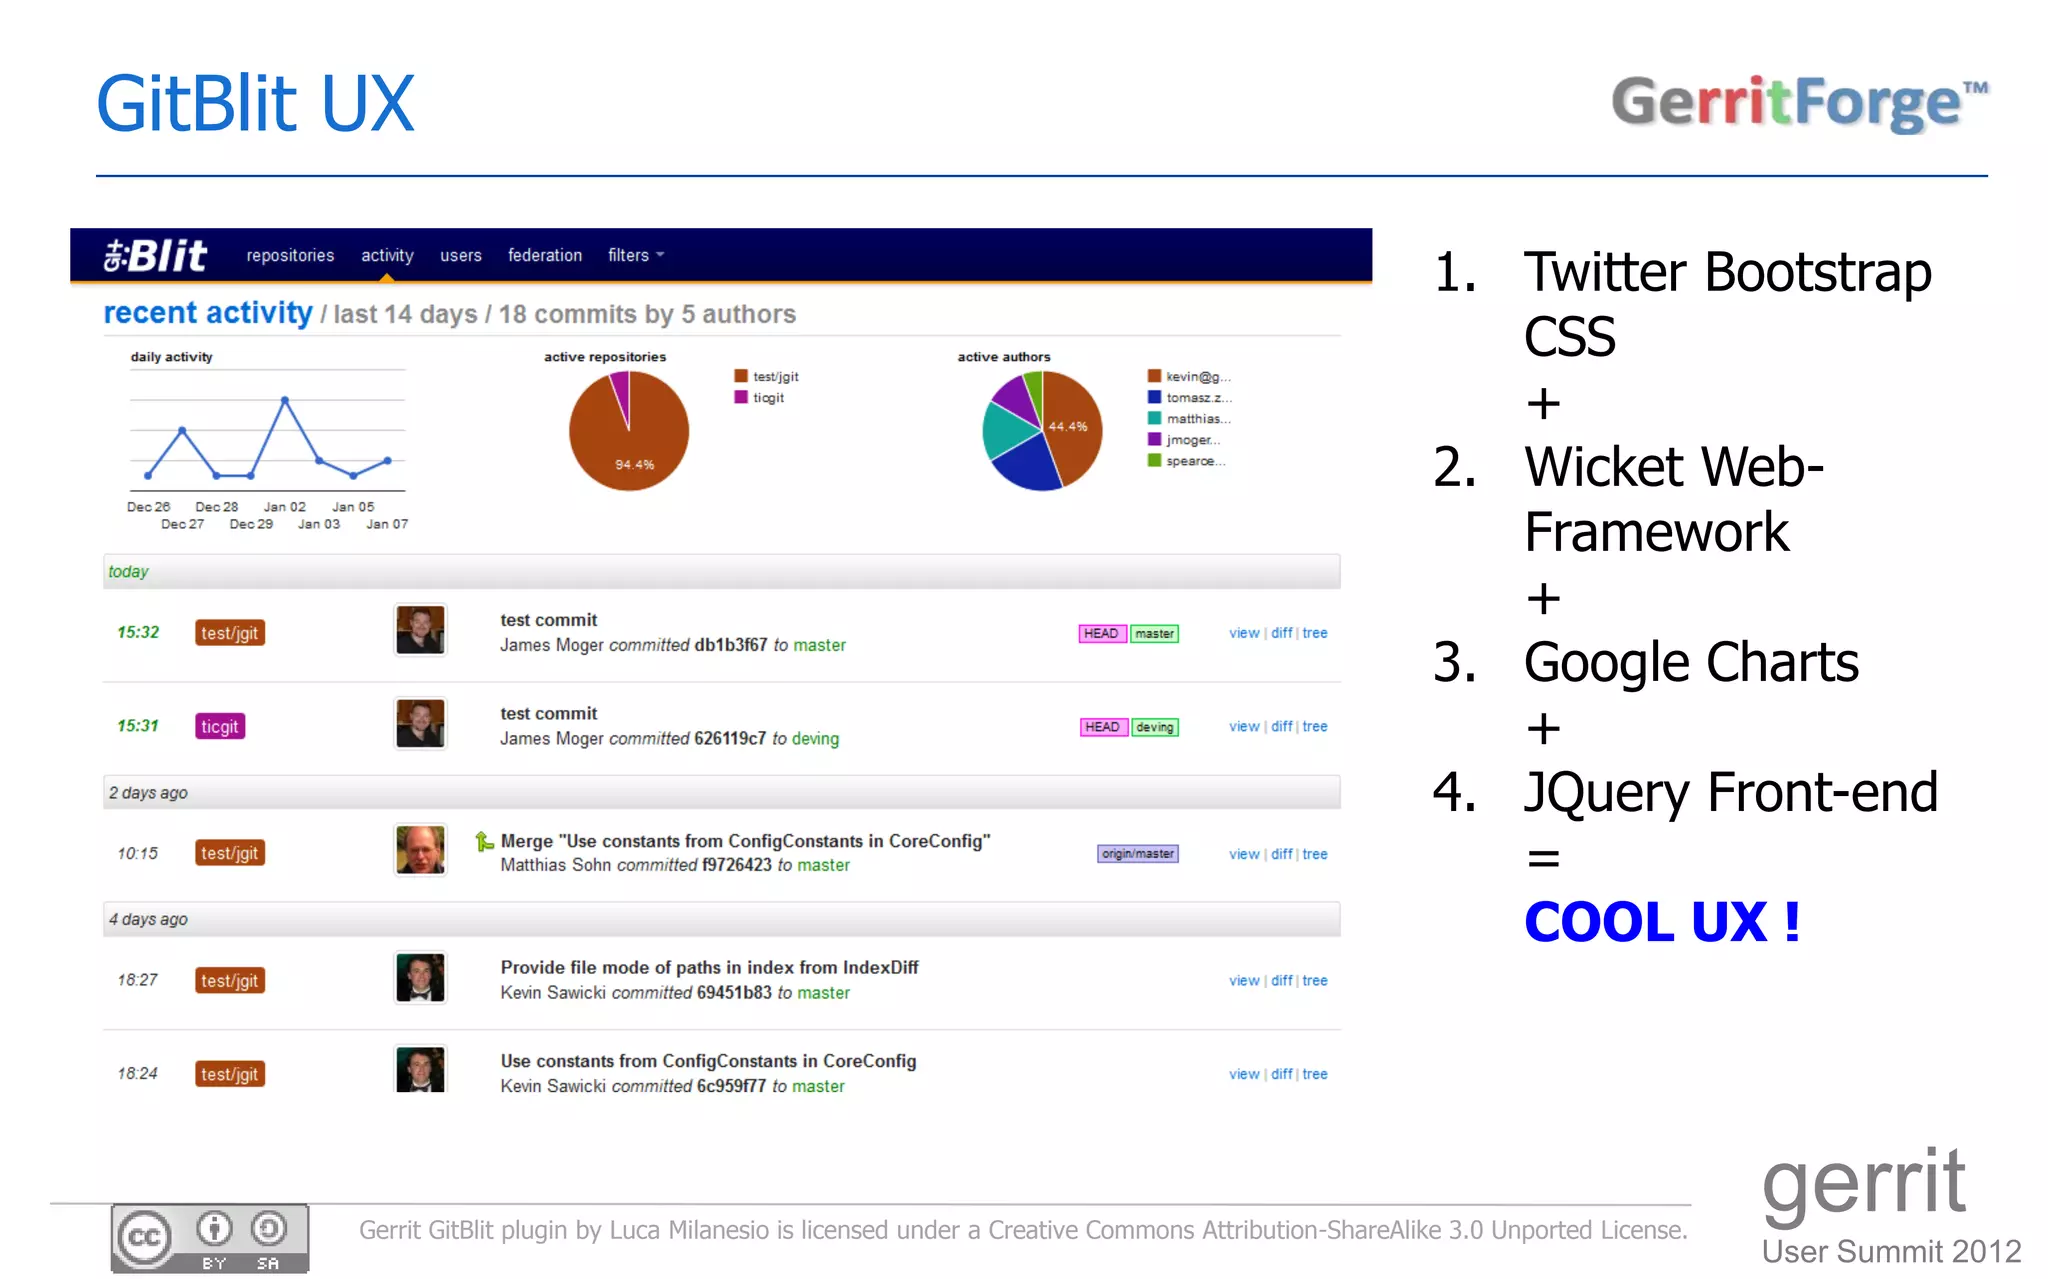Click the GerritForge logo
2048x1279 pixels.
(x=1799, y=103)
